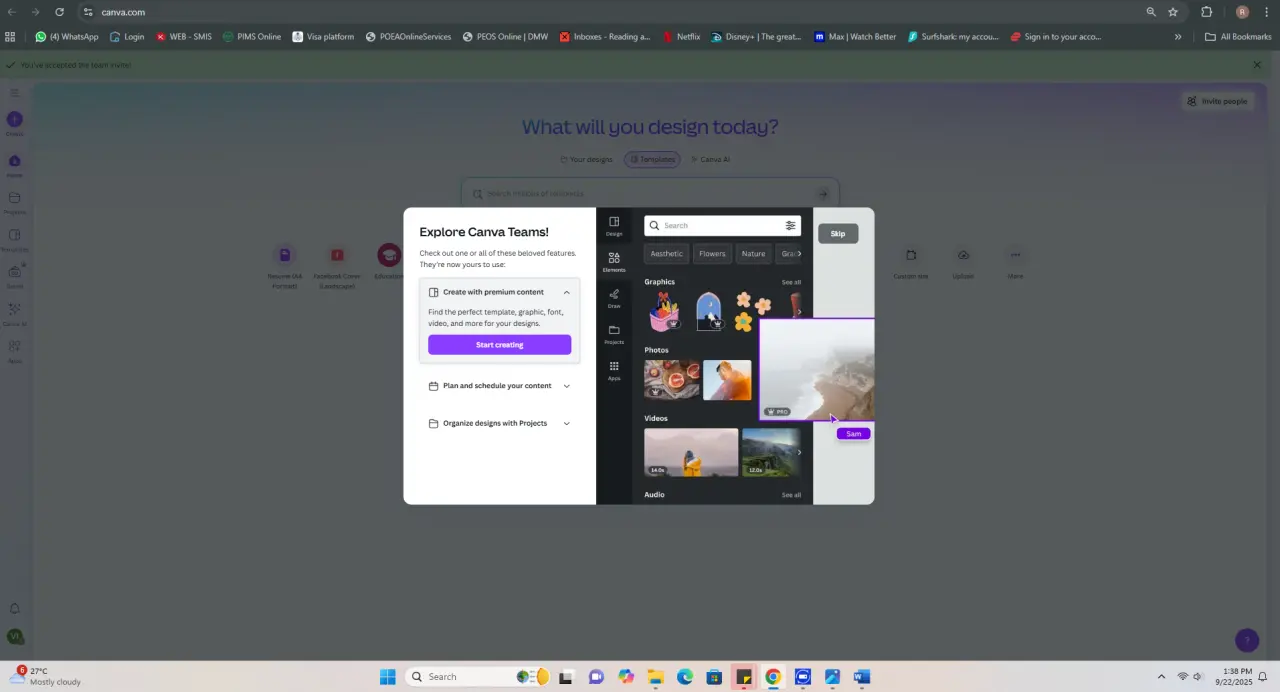Show more bookmarks with the chevron

(x=1177, y=37)
